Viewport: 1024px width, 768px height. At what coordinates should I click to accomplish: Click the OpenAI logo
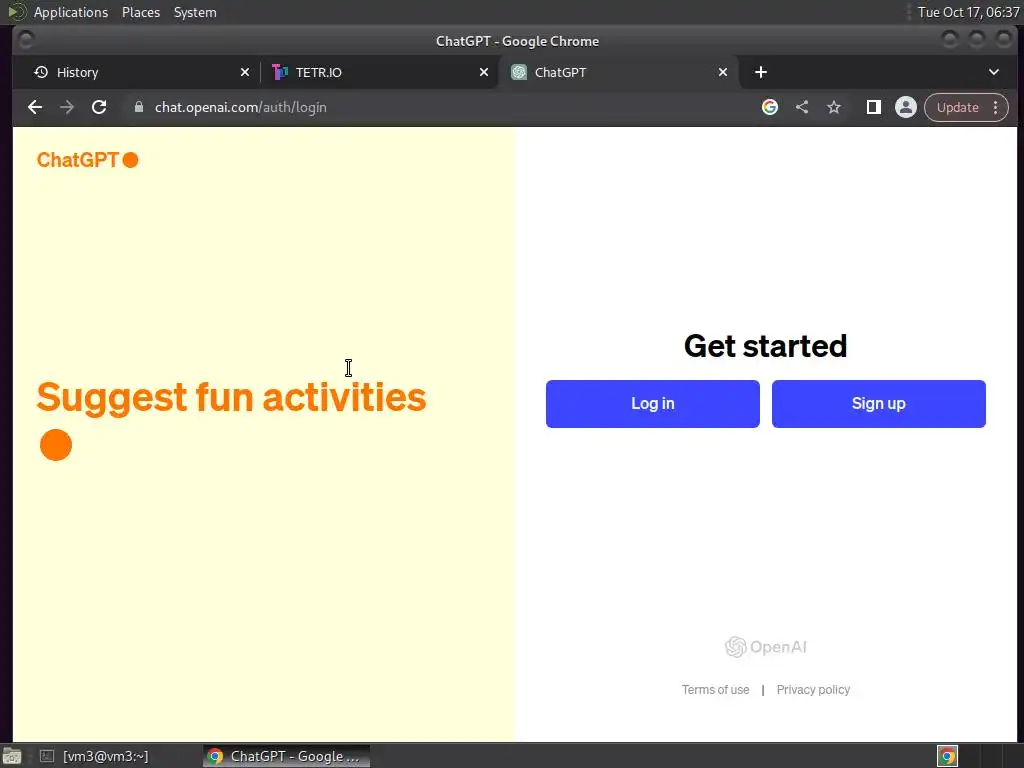(x=765, y=647)
